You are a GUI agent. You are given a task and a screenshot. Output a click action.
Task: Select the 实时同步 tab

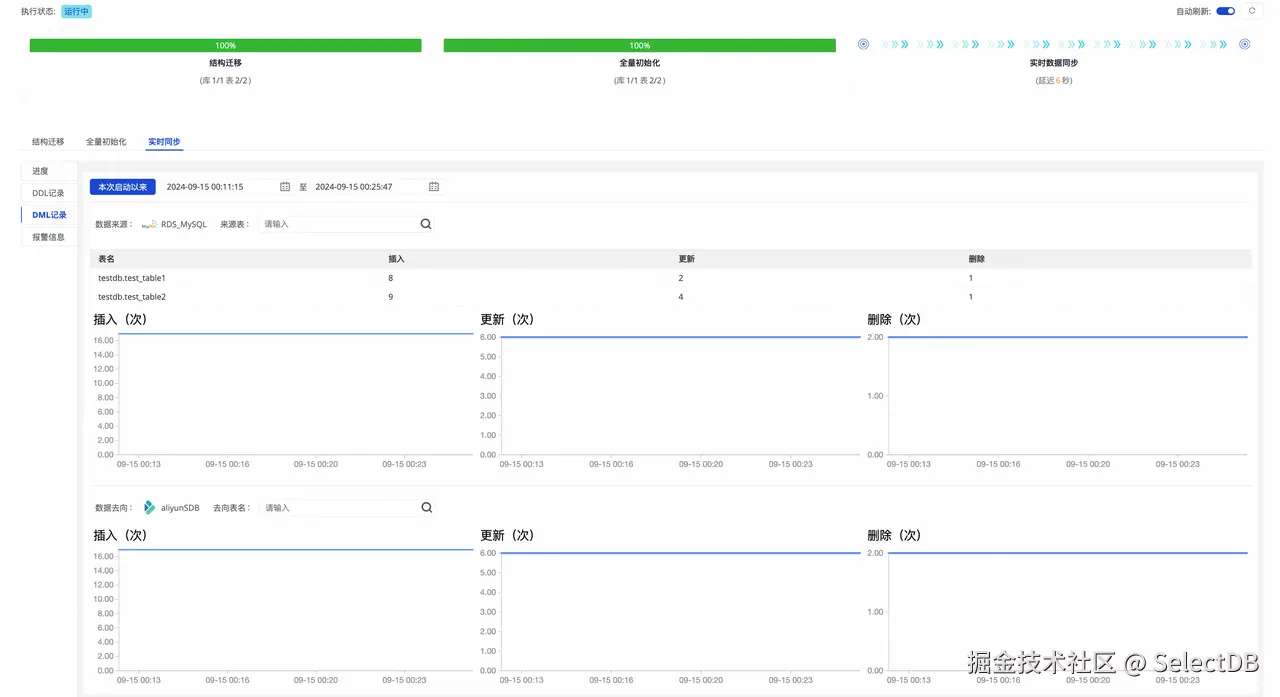coord(164,142)
